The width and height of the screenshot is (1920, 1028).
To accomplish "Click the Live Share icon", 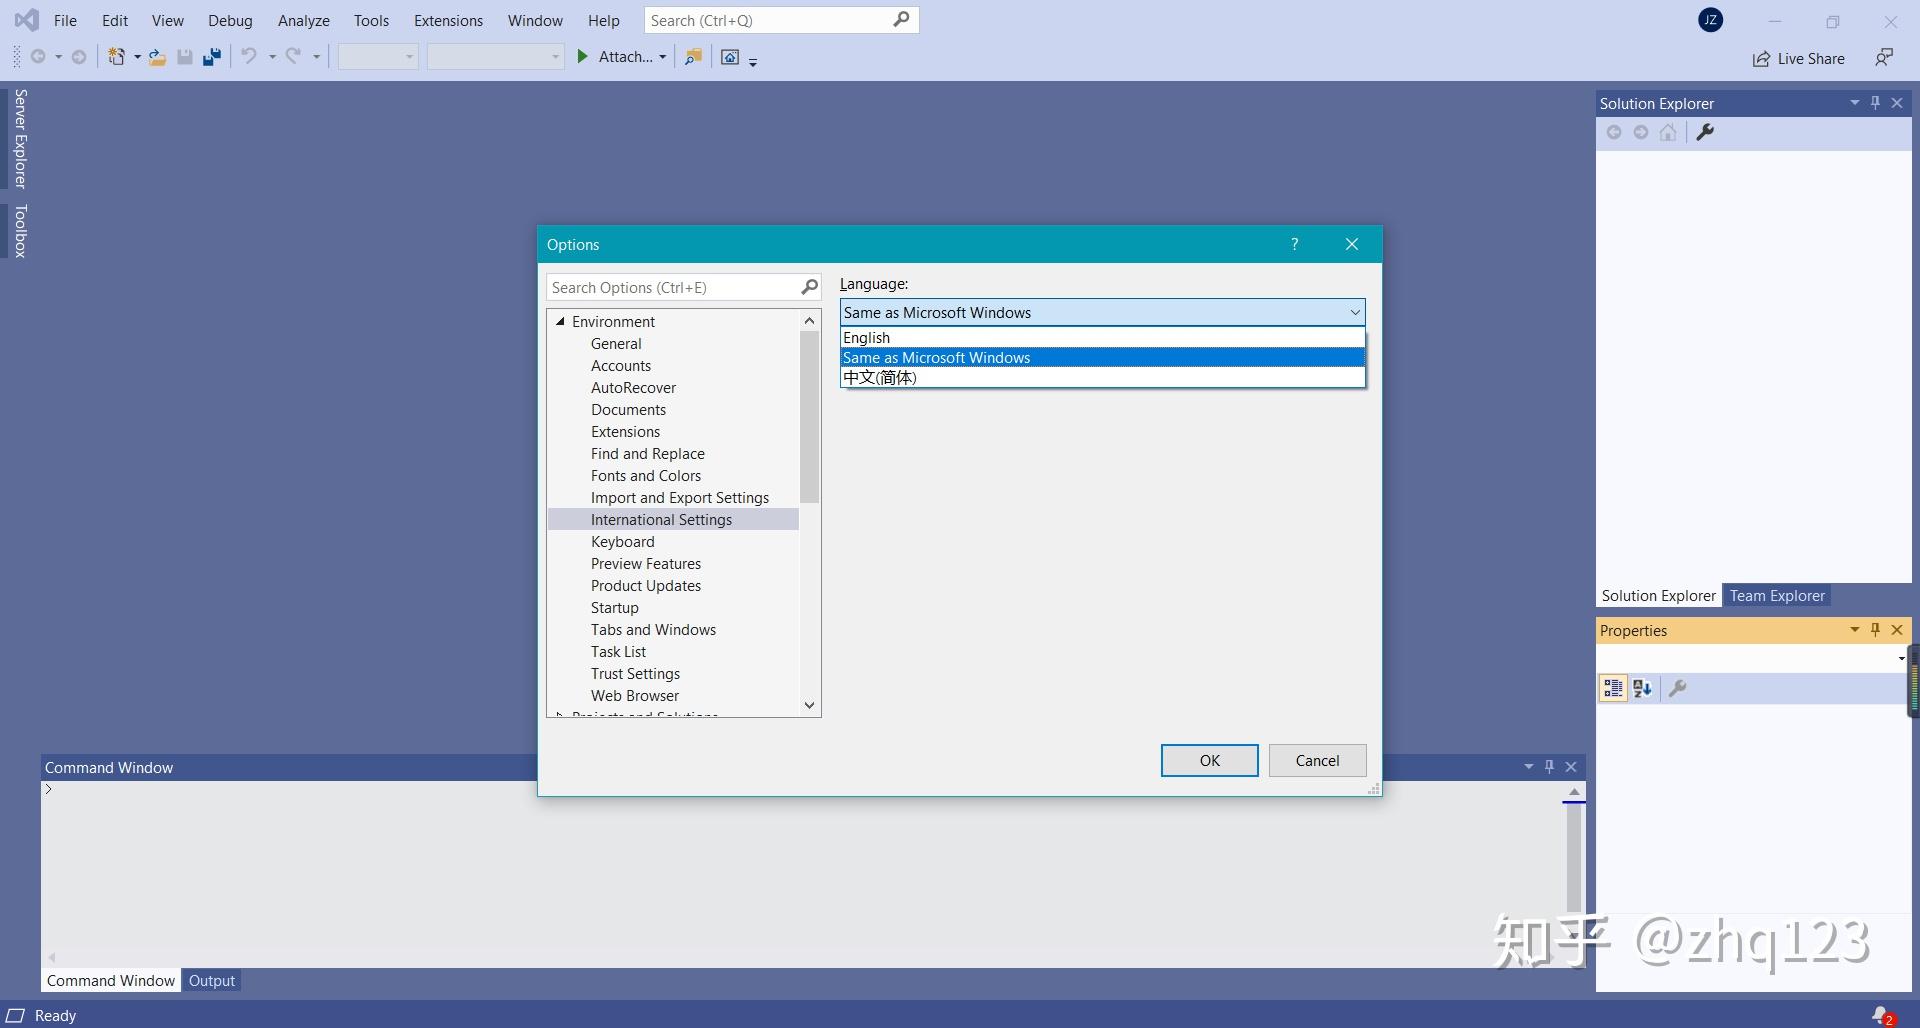I will 1761,58.
